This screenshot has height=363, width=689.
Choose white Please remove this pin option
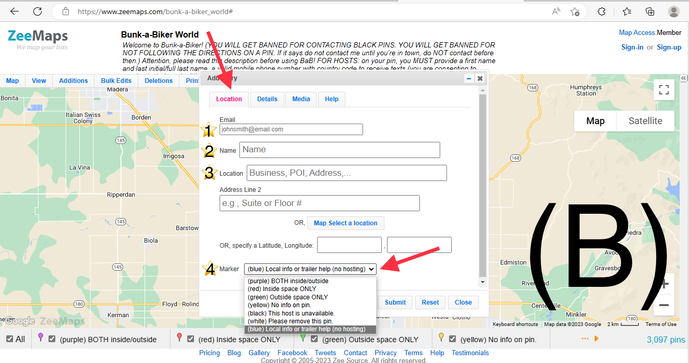(x=310, y=321)
